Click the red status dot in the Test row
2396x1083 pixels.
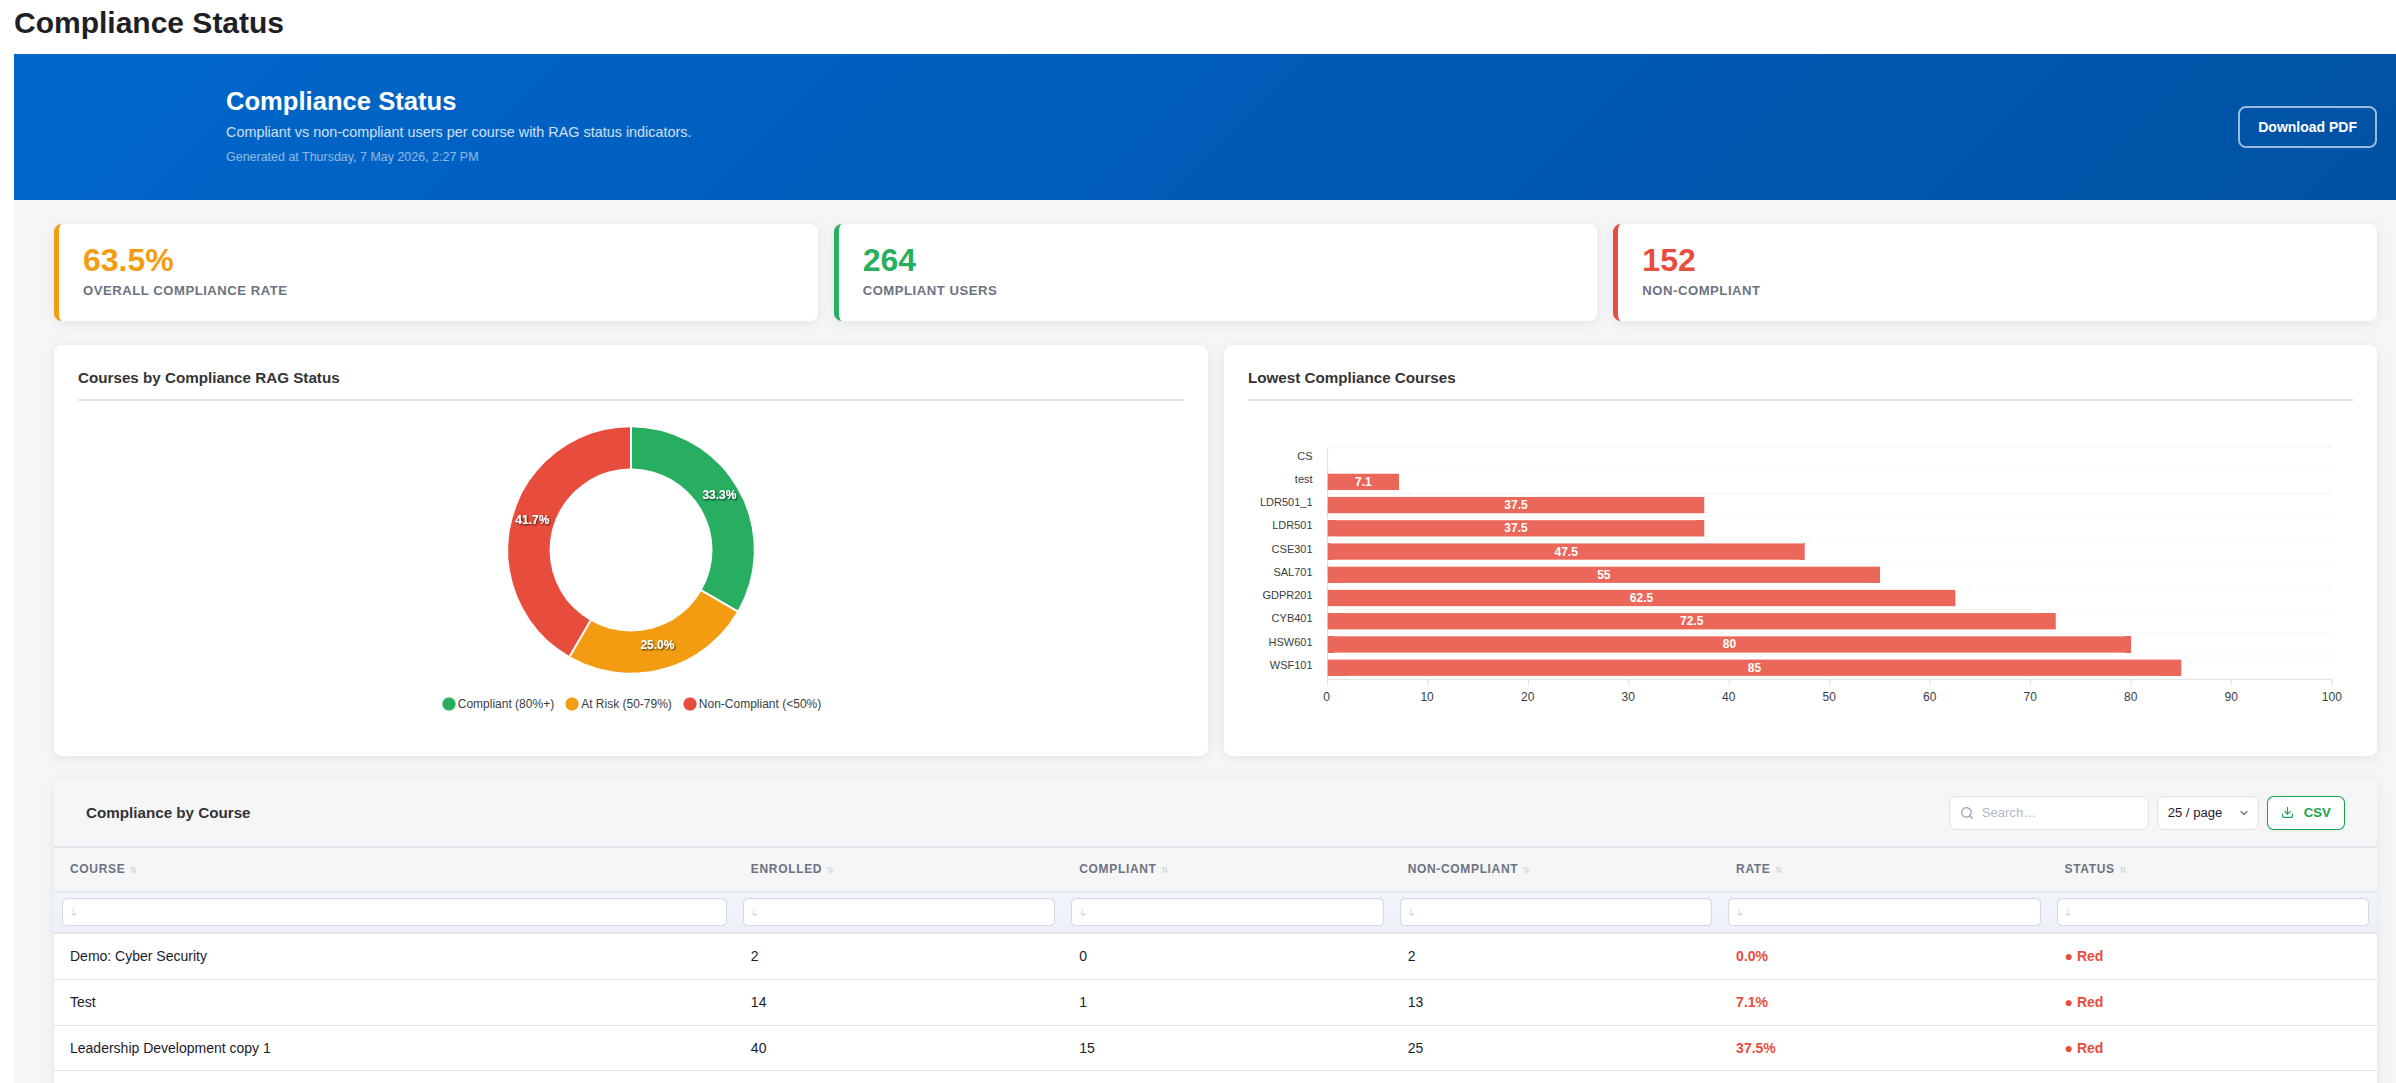point(2068,1003)
